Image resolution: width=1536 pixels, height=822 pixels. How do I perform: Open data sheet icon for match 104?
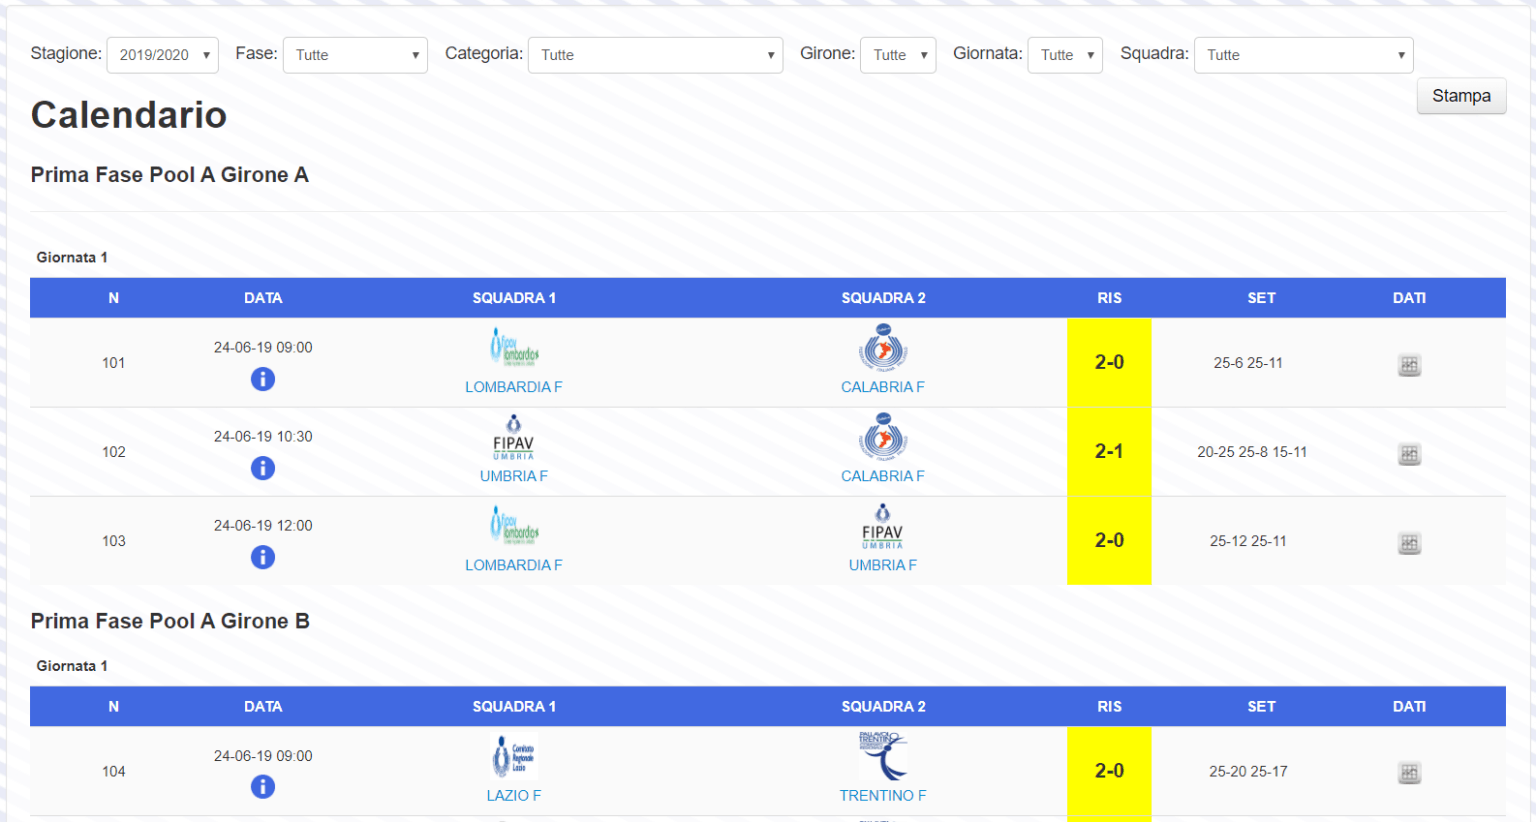tap(1409, 773)
